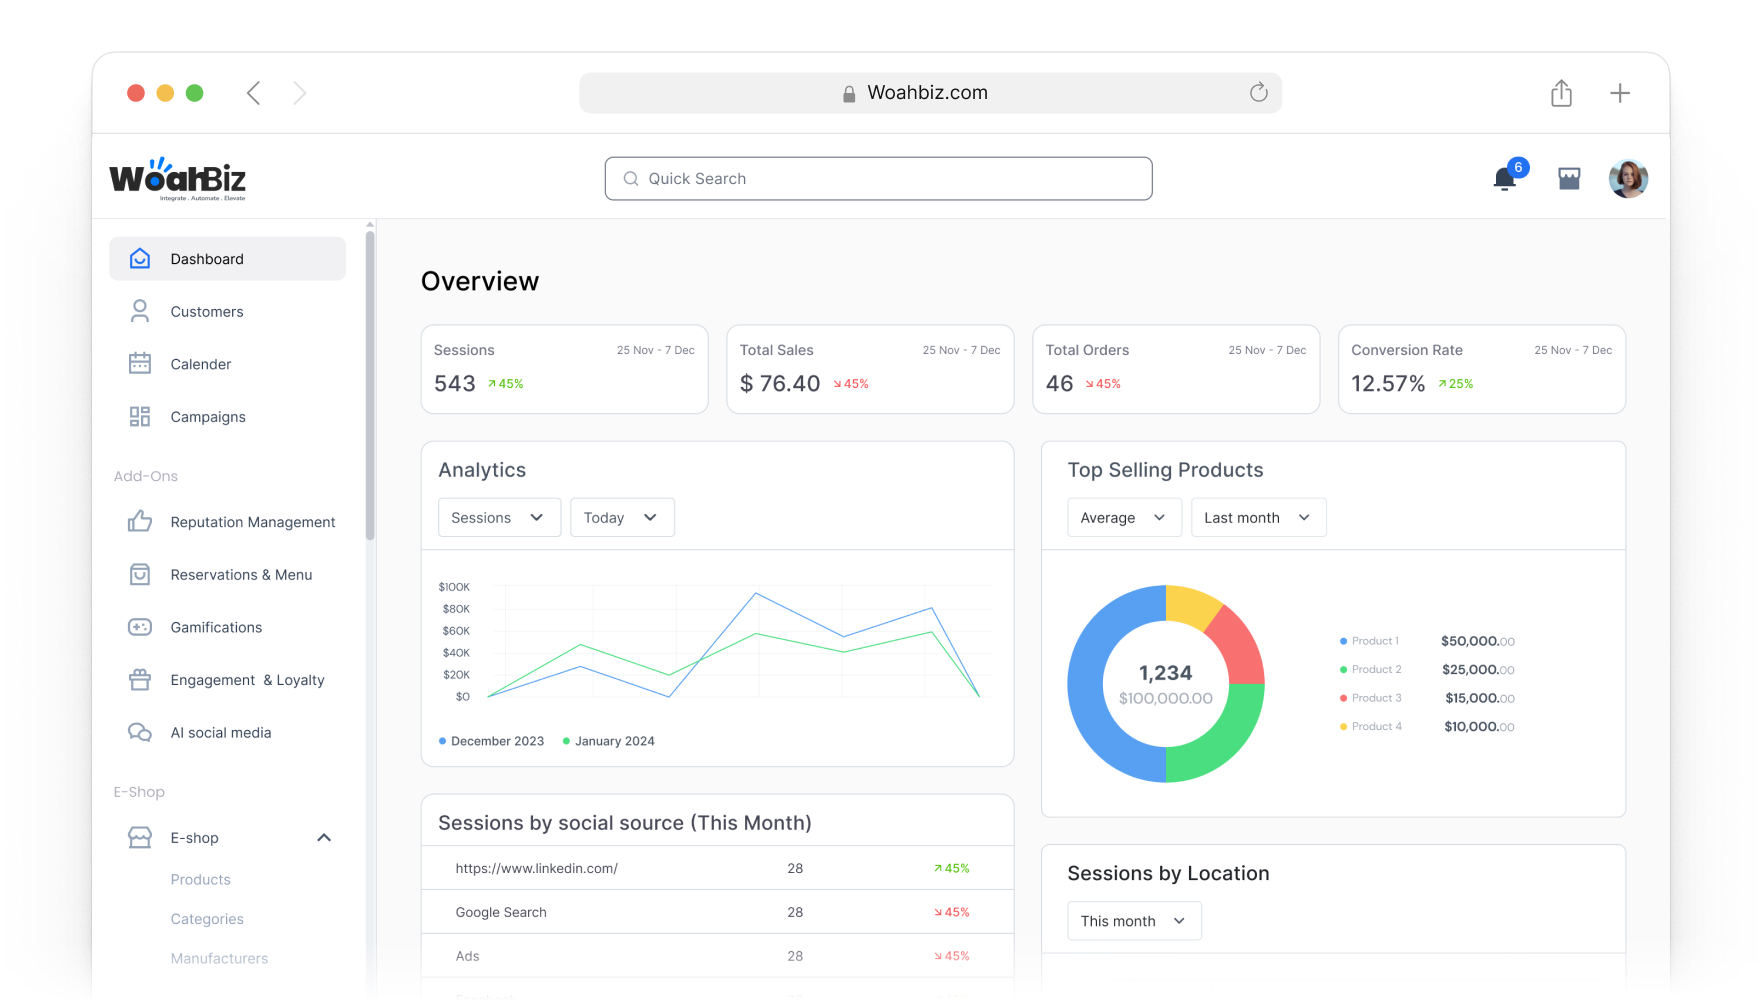This screenshot has width=1758, height=1000.
Task: Open the notifications bell icon
Action: point(1504,179)
